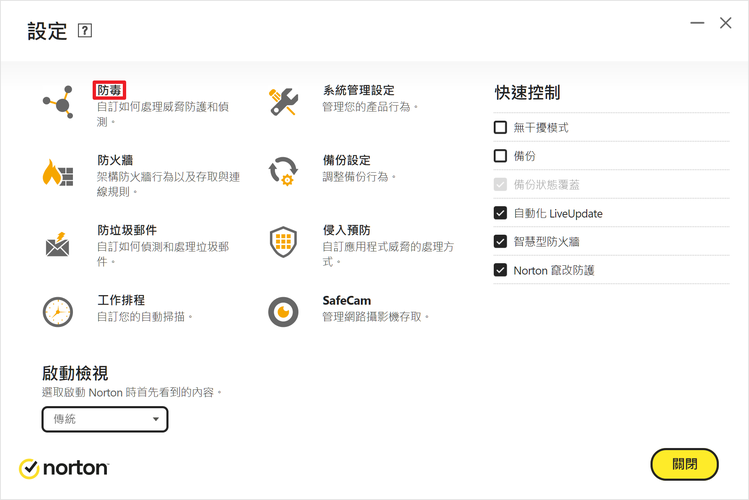Click the 設定 window title
This screenshot has height=500, width=749.
47,31
